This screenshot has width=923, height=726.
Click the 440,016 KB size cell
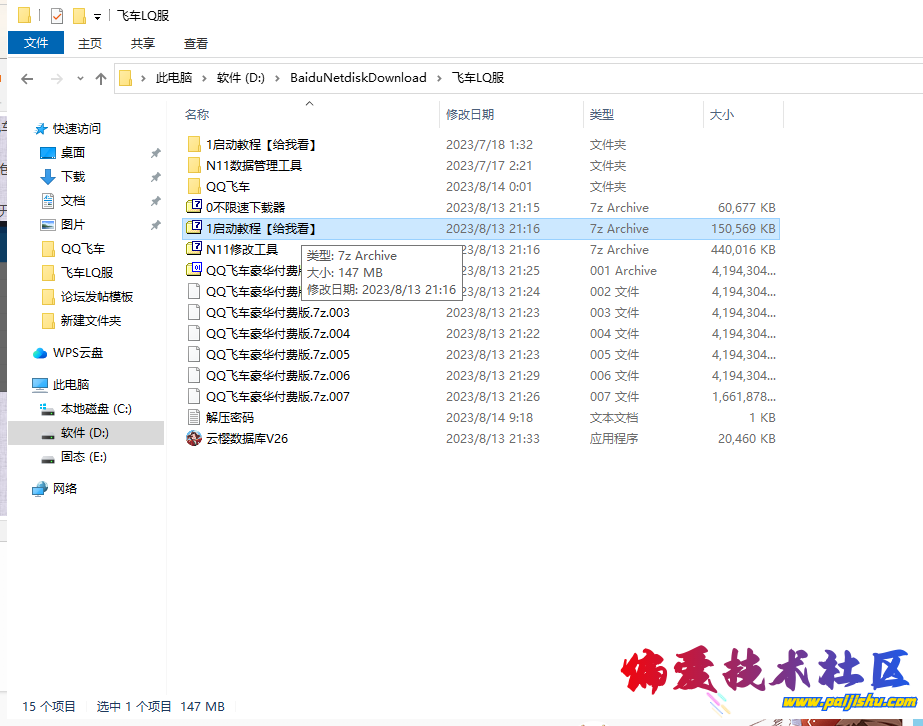pyautogui.click(x=743, y=250)
